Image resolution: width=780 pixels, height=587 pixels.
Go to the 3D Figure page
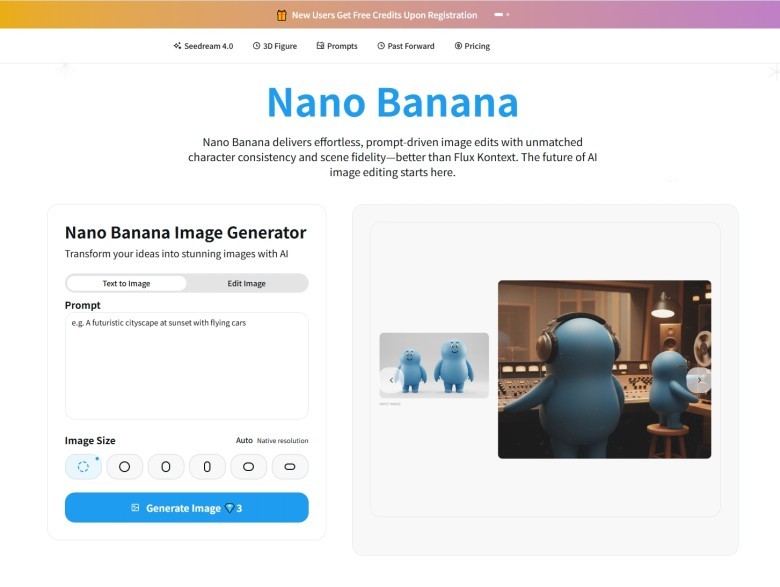point(275,46)
